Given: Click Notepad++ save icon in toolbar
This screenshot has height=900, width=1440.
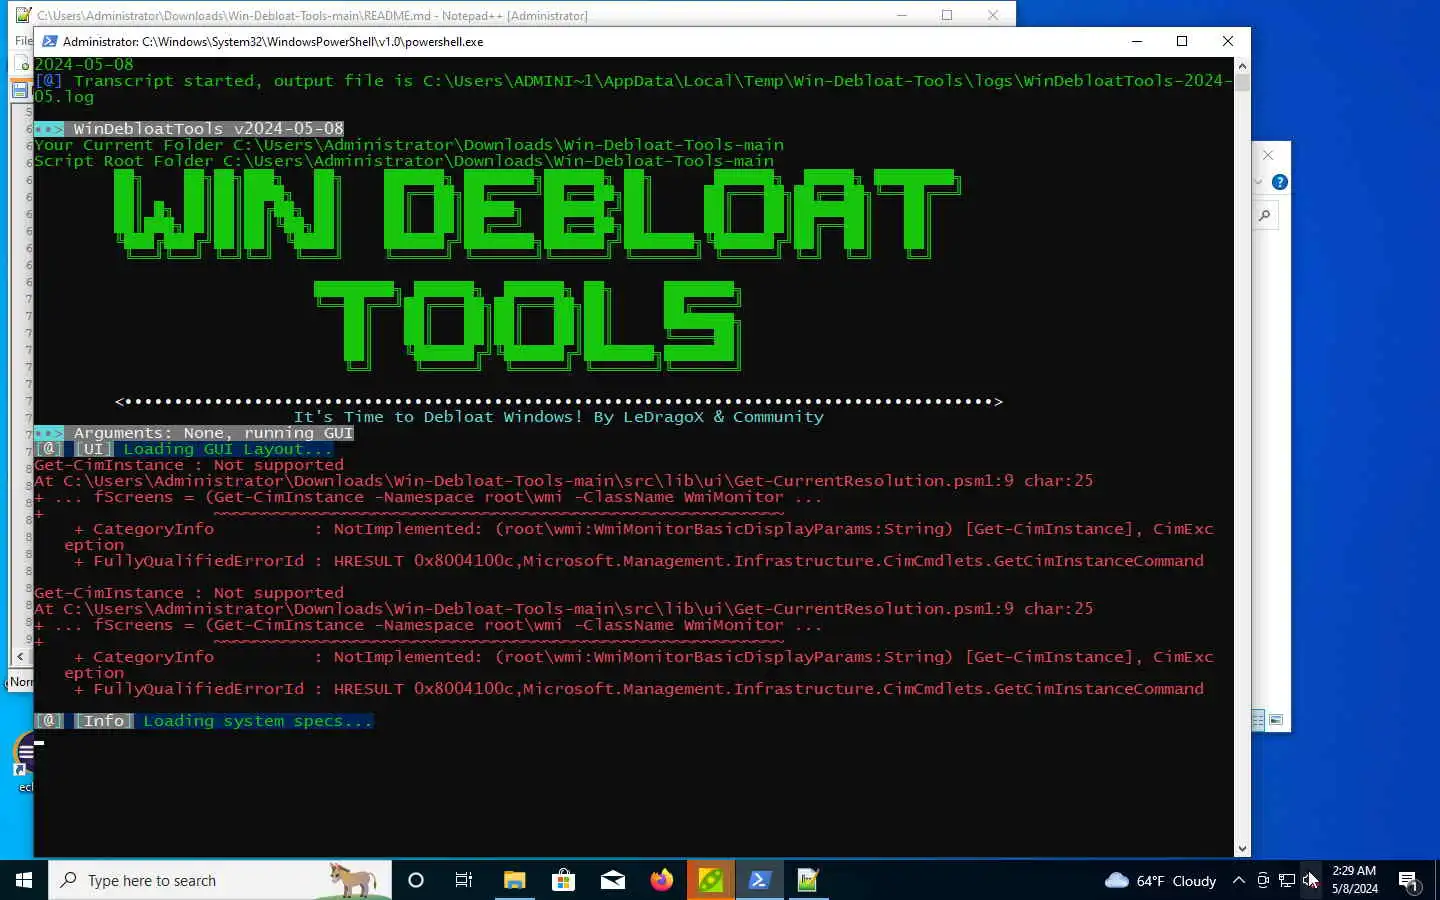Looking at the screenshot, I should [x=20, y=89].
